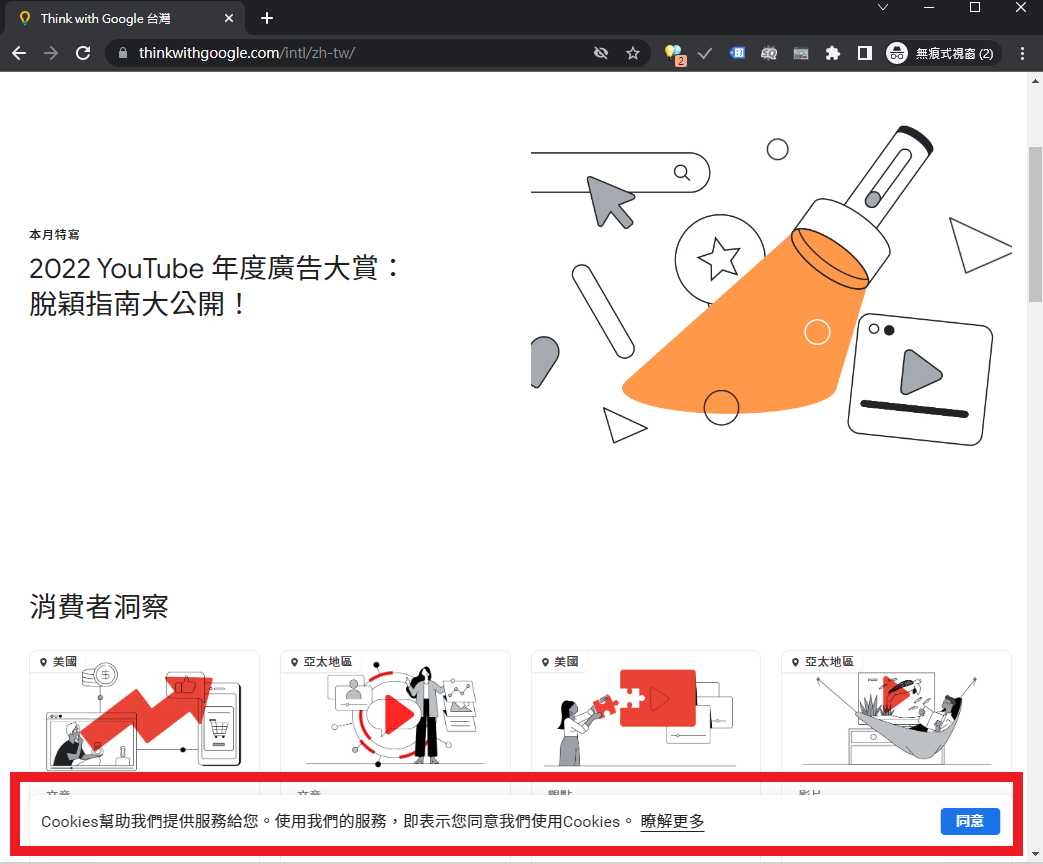Click 瞭解更多 in cookie banner
The image size is (1043, 864).
672,821
